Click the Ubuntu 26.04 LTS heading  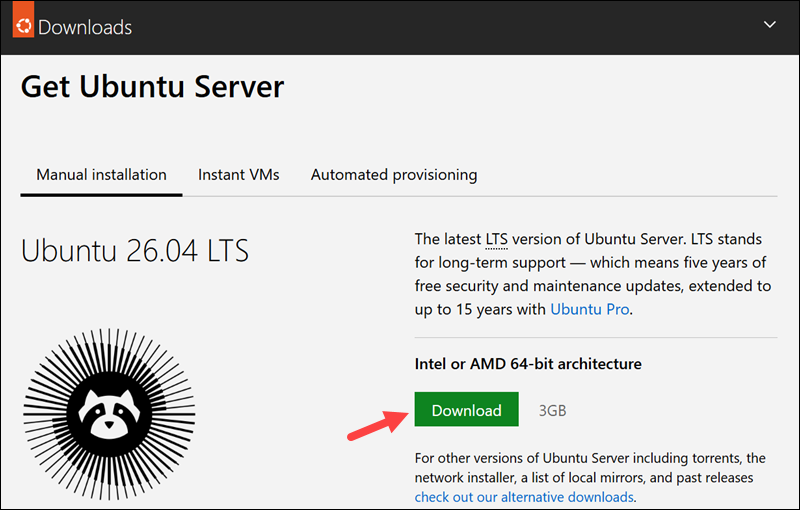tap(135, 251)
